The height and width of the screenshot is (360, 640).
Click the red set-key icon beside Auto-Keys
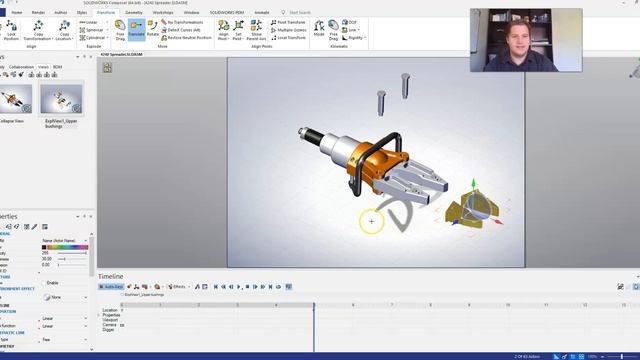(x=129, y=287)
